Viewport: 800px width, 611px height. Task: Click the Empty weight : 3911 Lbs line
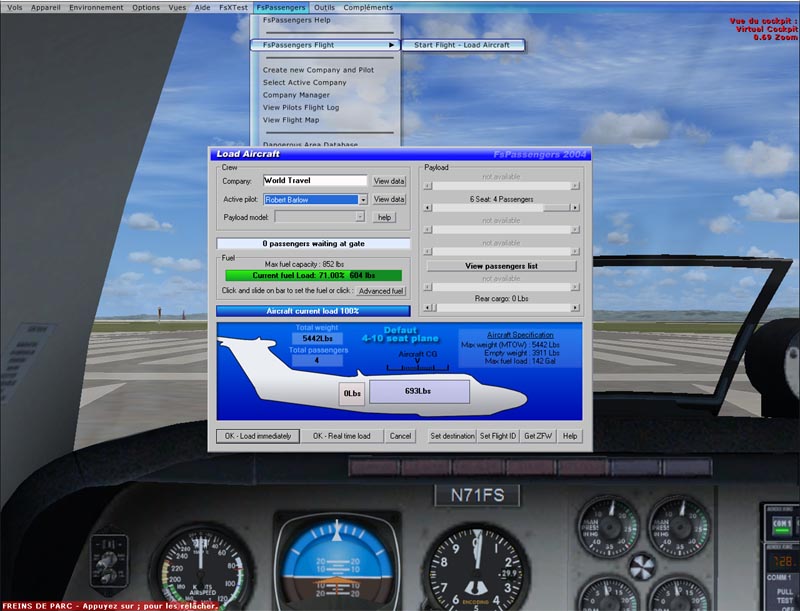click(x=521, y=353)
